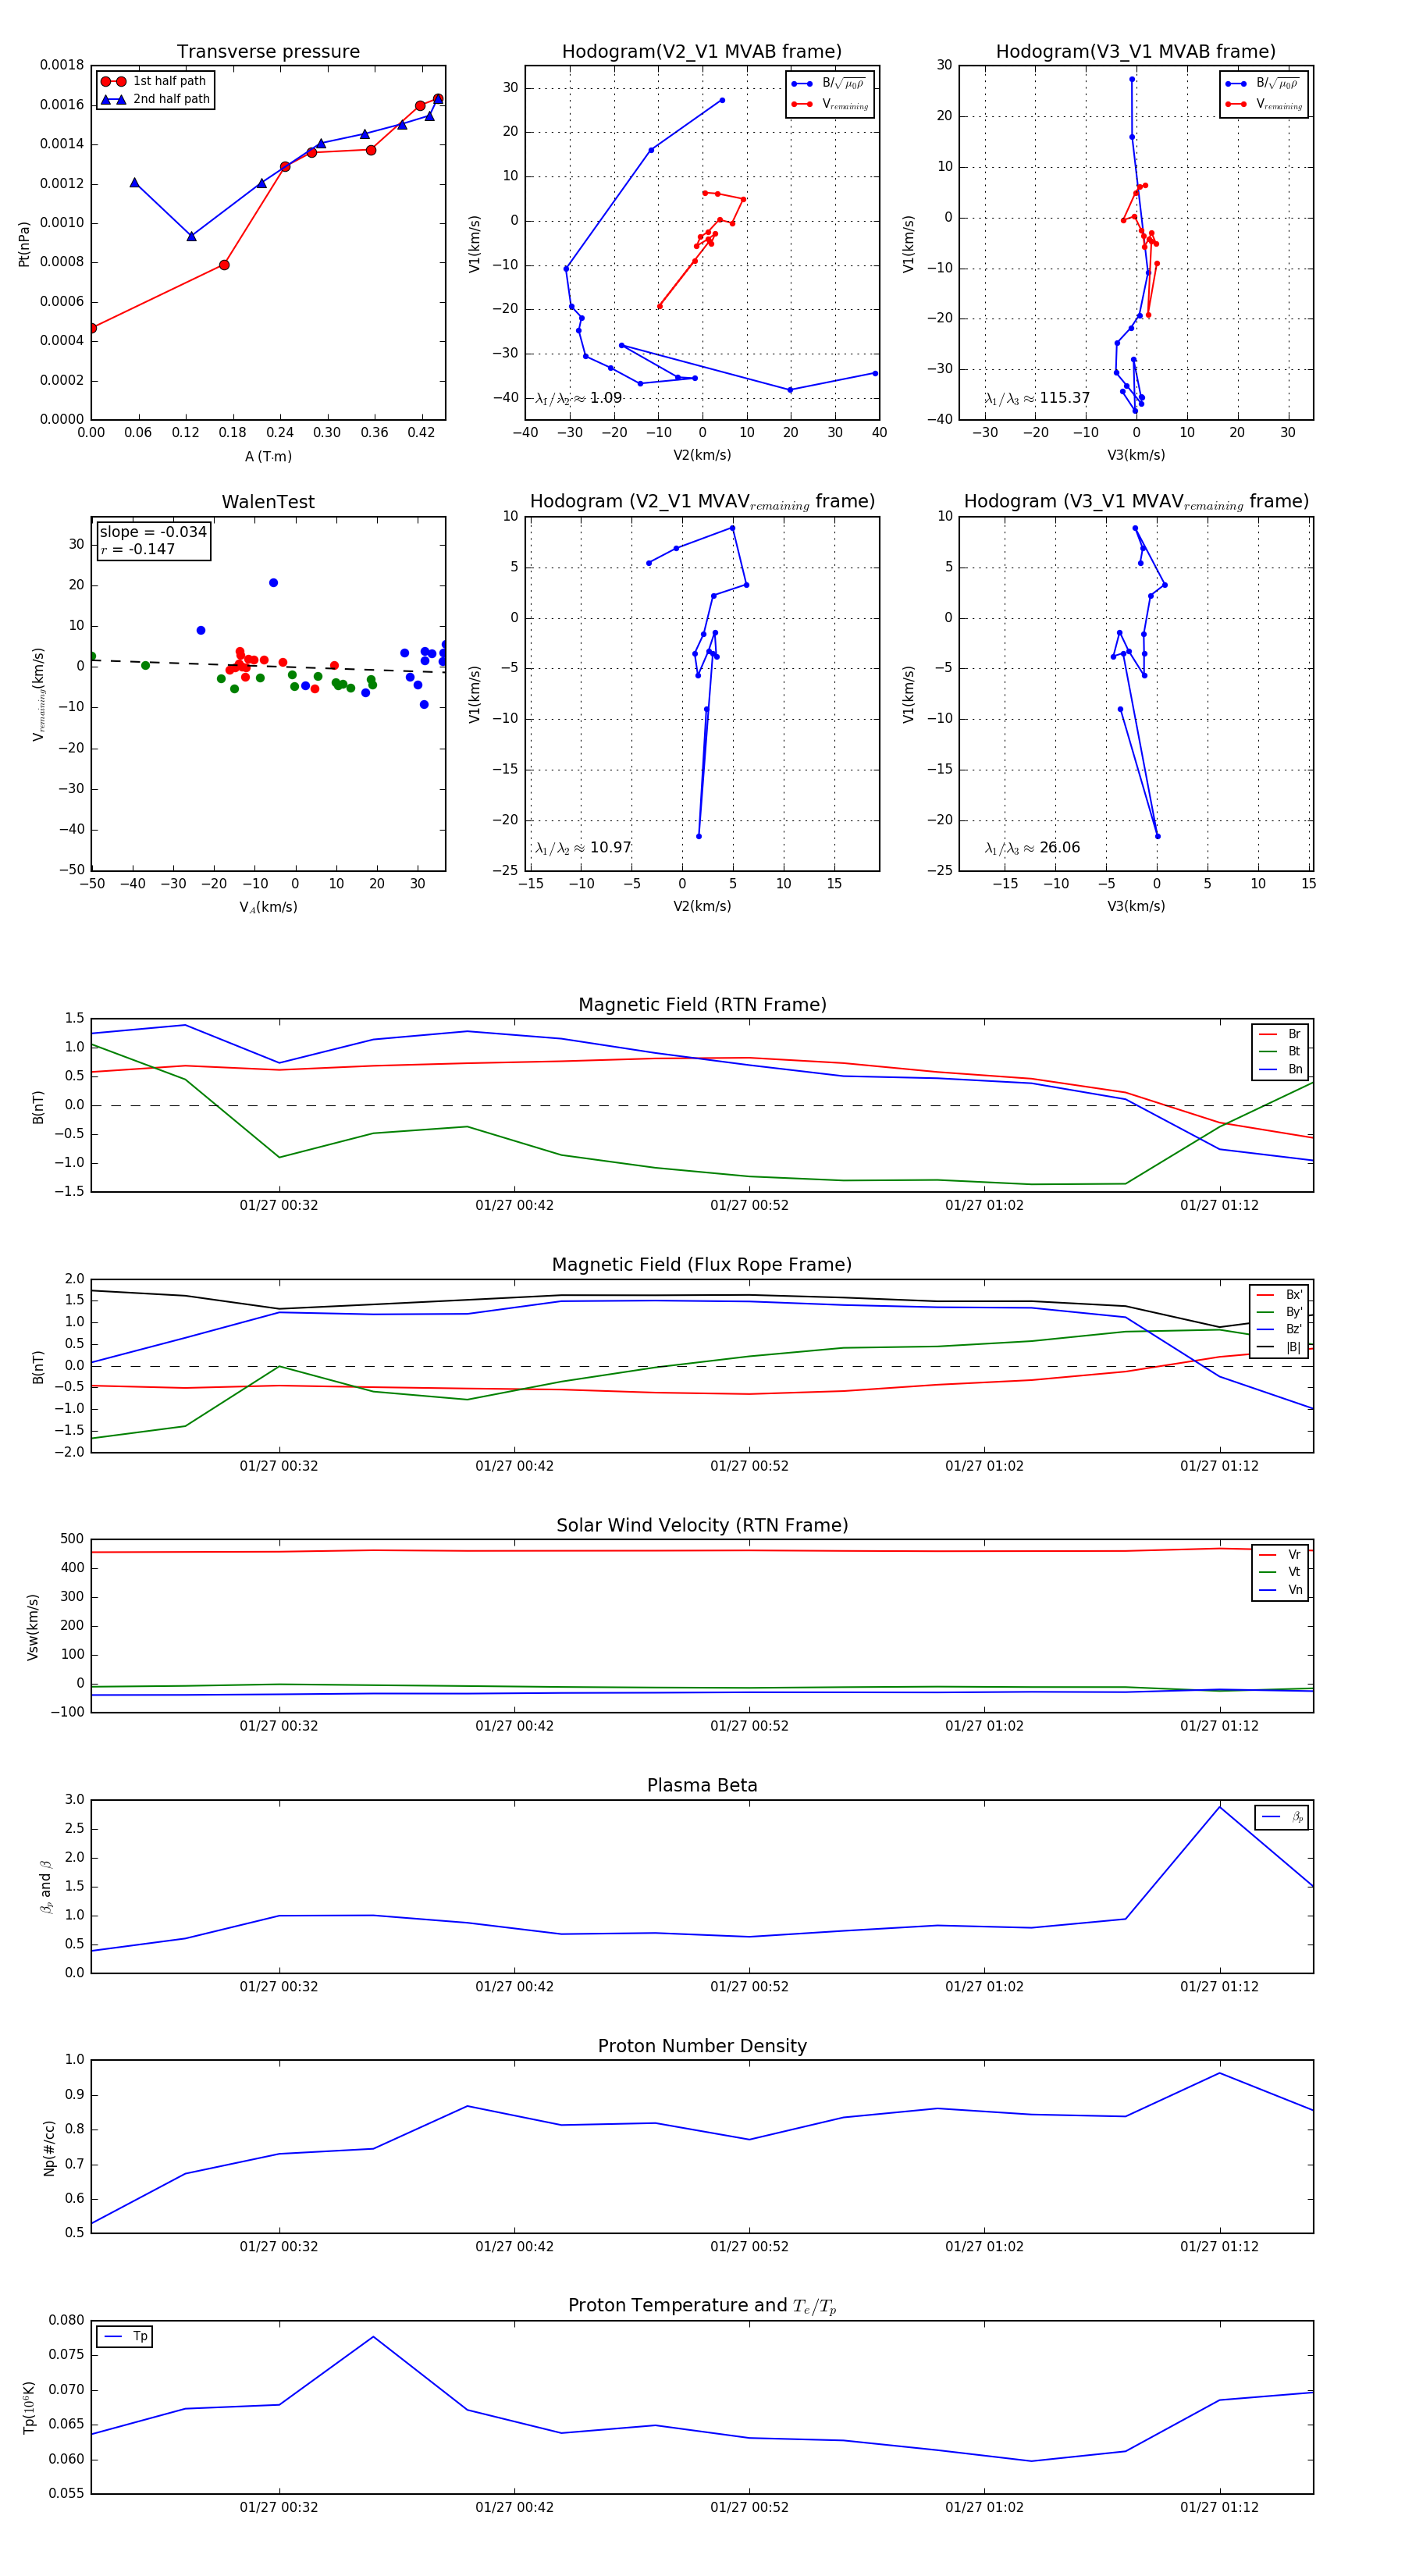The image size is (1405, 2576).
Task: Click the λ1/λ2 ≈ 10.97 annotation
Action: pyautogui.click(x=583, y=848)
